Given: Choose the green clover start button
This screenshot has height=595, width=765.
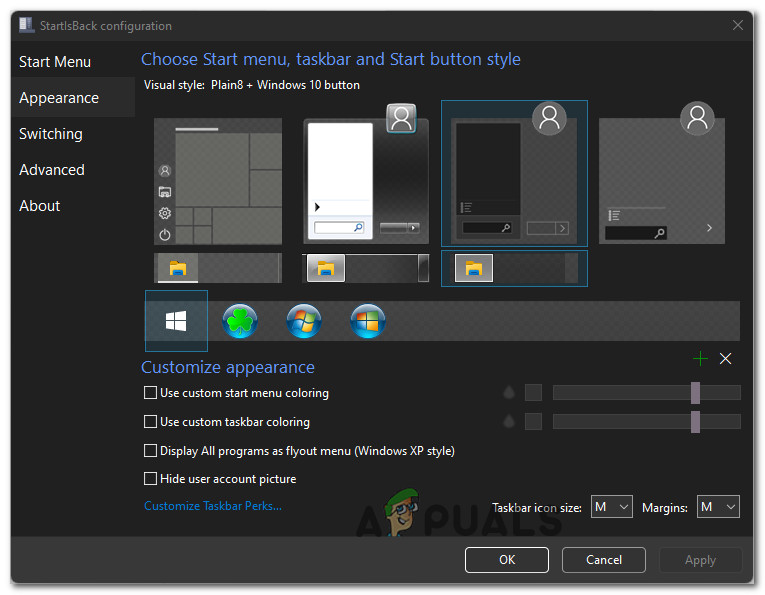Looking at the screenshot, I should (240, 321).
